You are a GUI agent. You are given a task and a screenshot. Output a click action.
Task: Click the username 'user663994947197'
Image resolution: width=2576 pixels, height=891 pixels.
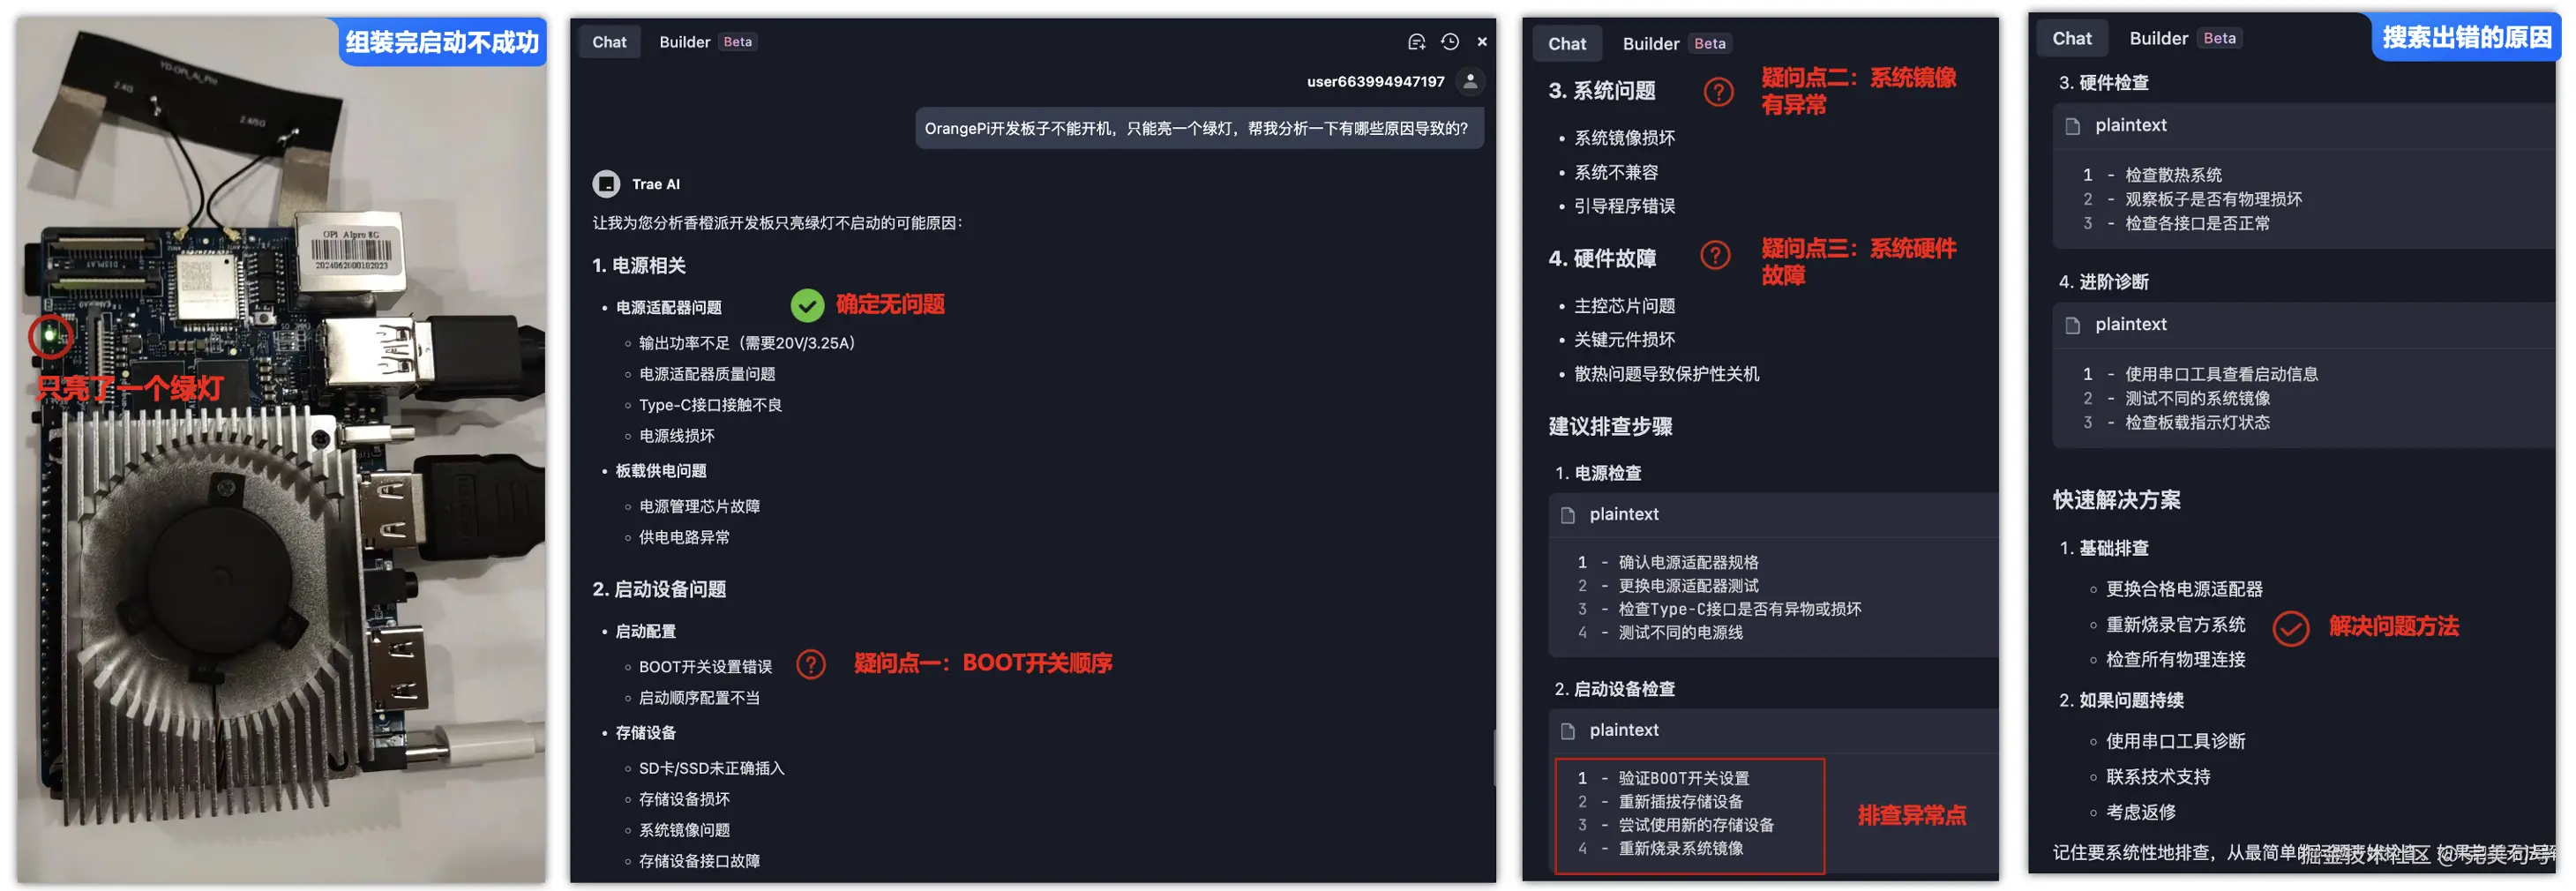coord(1375,82)
